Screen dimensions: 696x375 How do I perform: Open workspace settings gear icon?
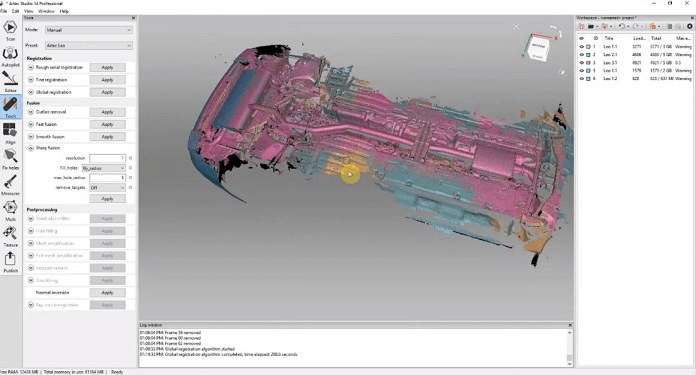[689, 27]
